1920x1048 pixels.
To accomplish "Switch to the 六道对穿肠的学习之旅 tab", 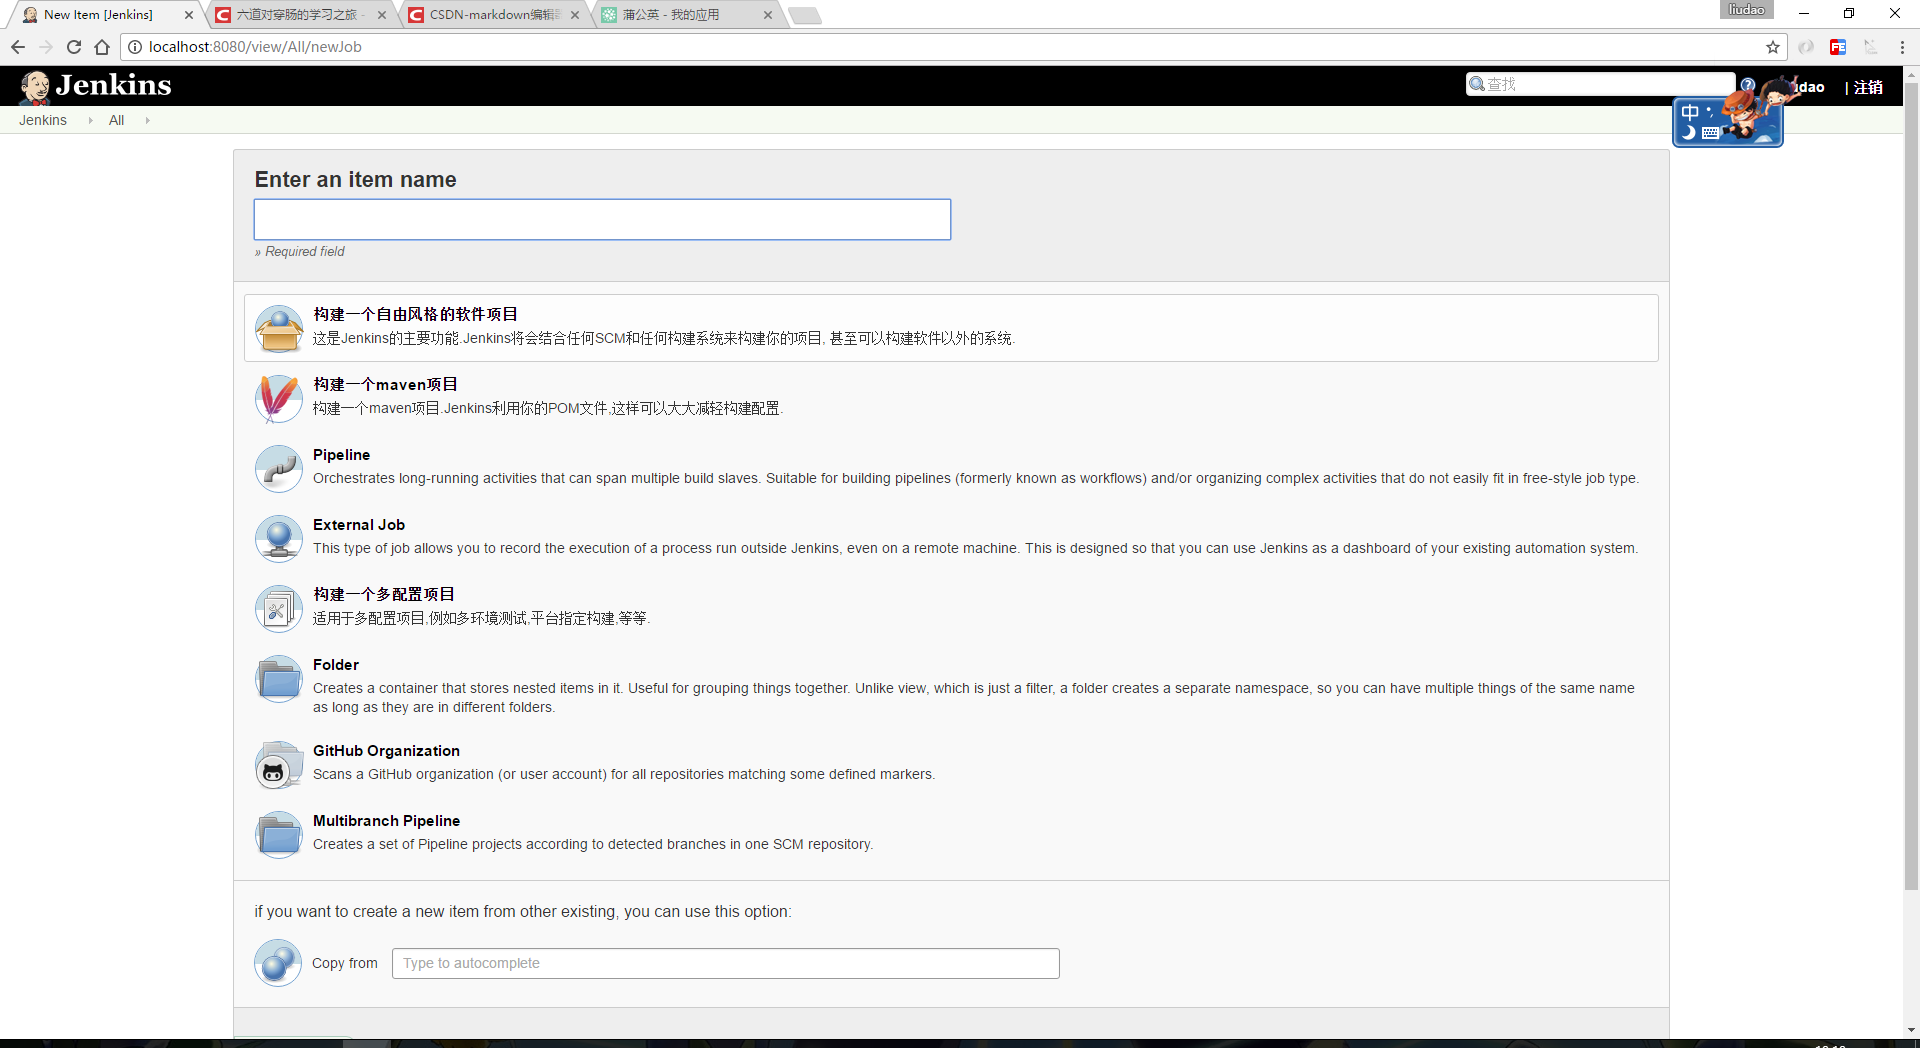I will click(298, 15).
